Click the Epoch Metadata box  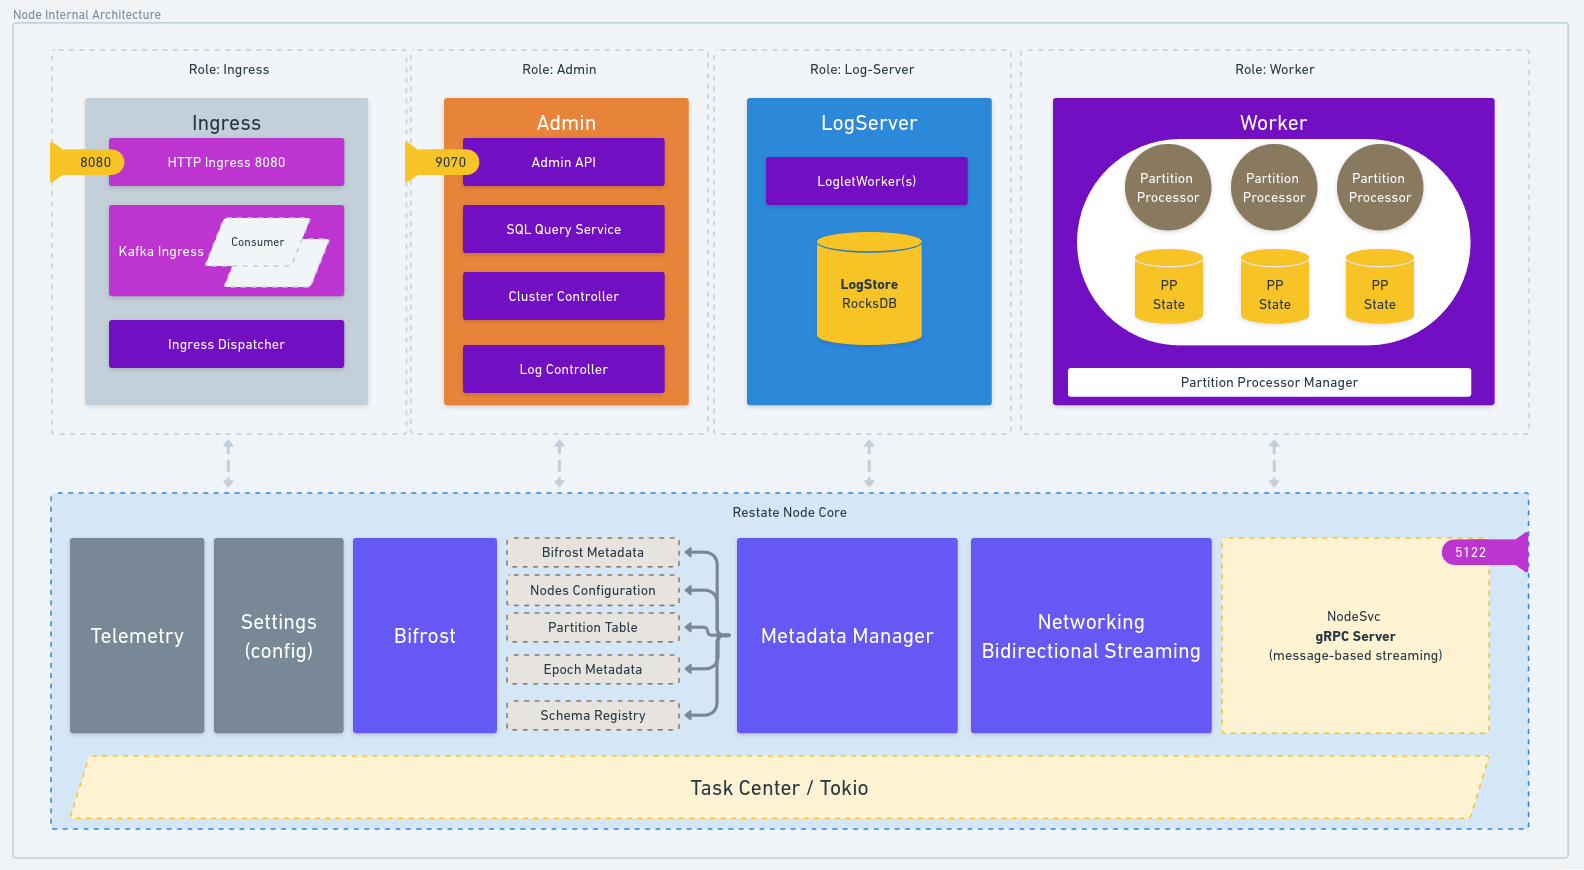tap(593, 669)
